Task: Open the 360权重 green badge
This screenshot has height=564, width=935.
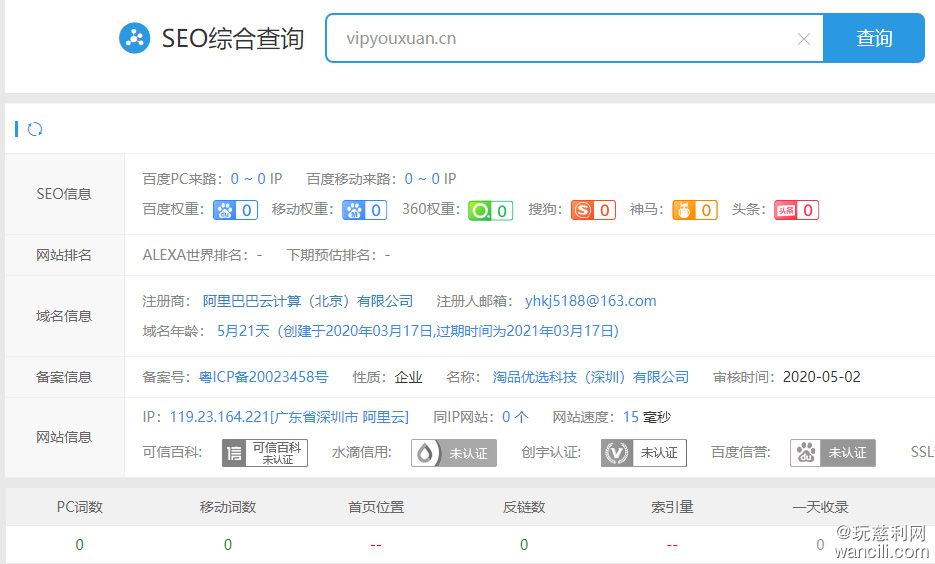Action: [490, 210]
